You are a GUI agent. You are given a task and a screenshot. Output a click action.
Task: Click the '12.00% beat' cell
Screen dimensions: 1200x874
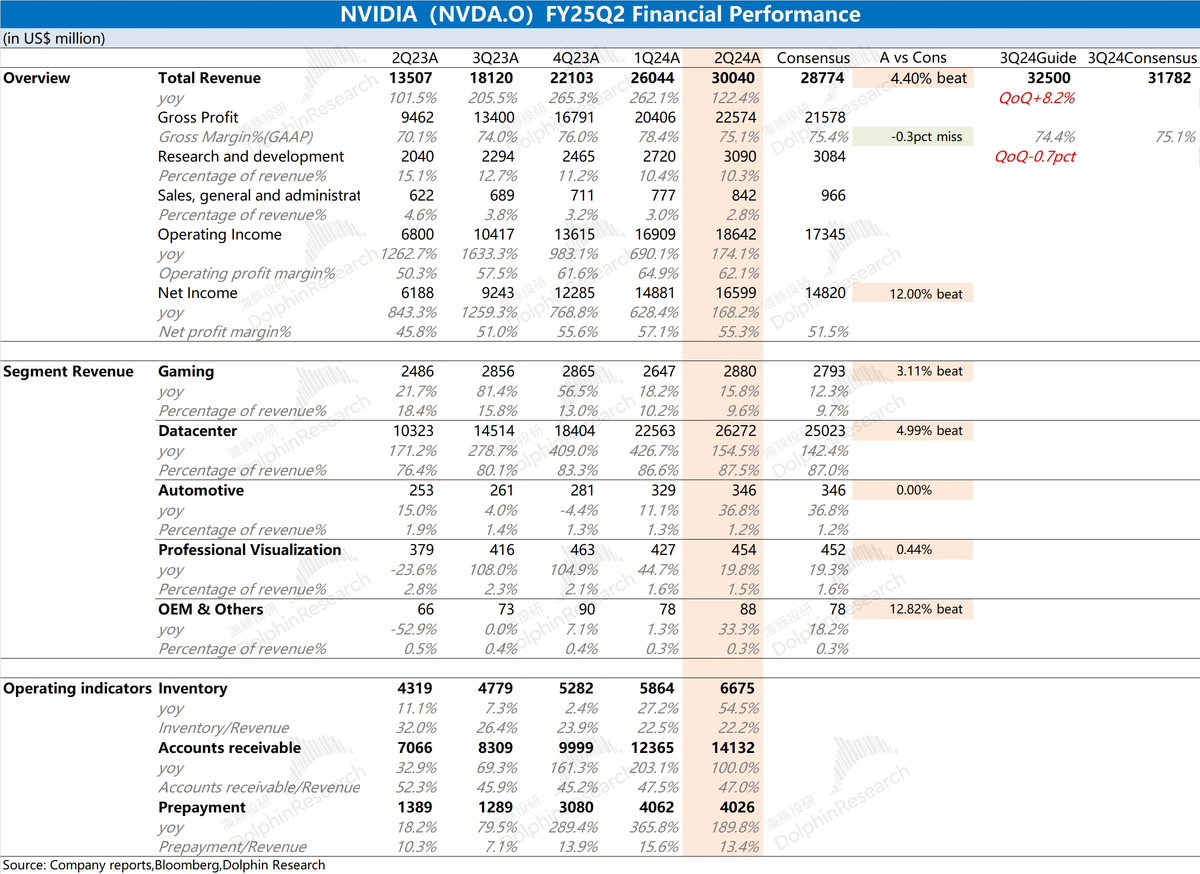click(913, 293)
